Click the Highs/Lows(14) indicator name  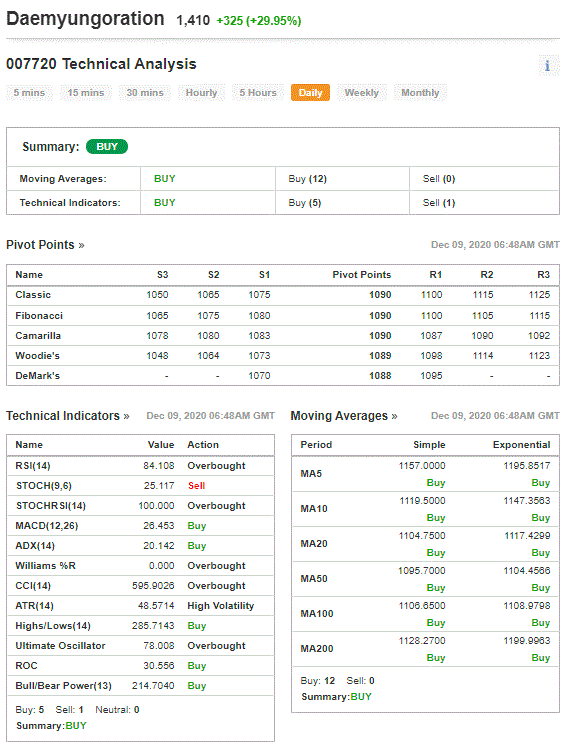53,626
